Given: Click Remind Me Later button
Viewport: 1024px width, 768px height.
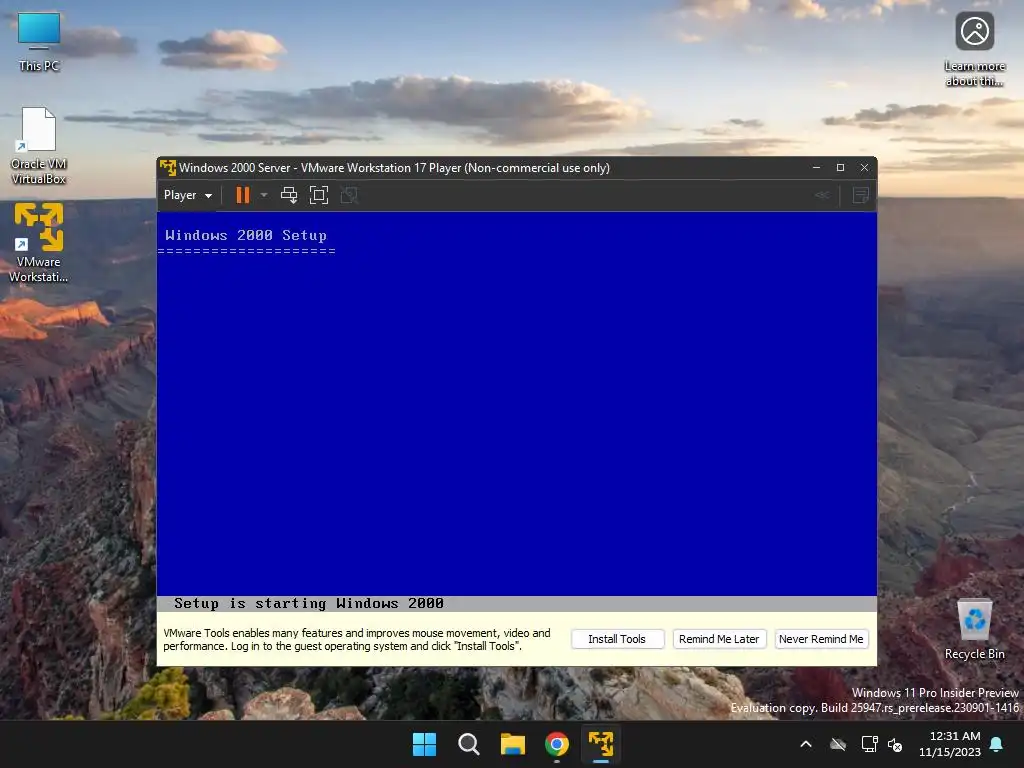Looking at the screenshot, I should click(719, 639).
